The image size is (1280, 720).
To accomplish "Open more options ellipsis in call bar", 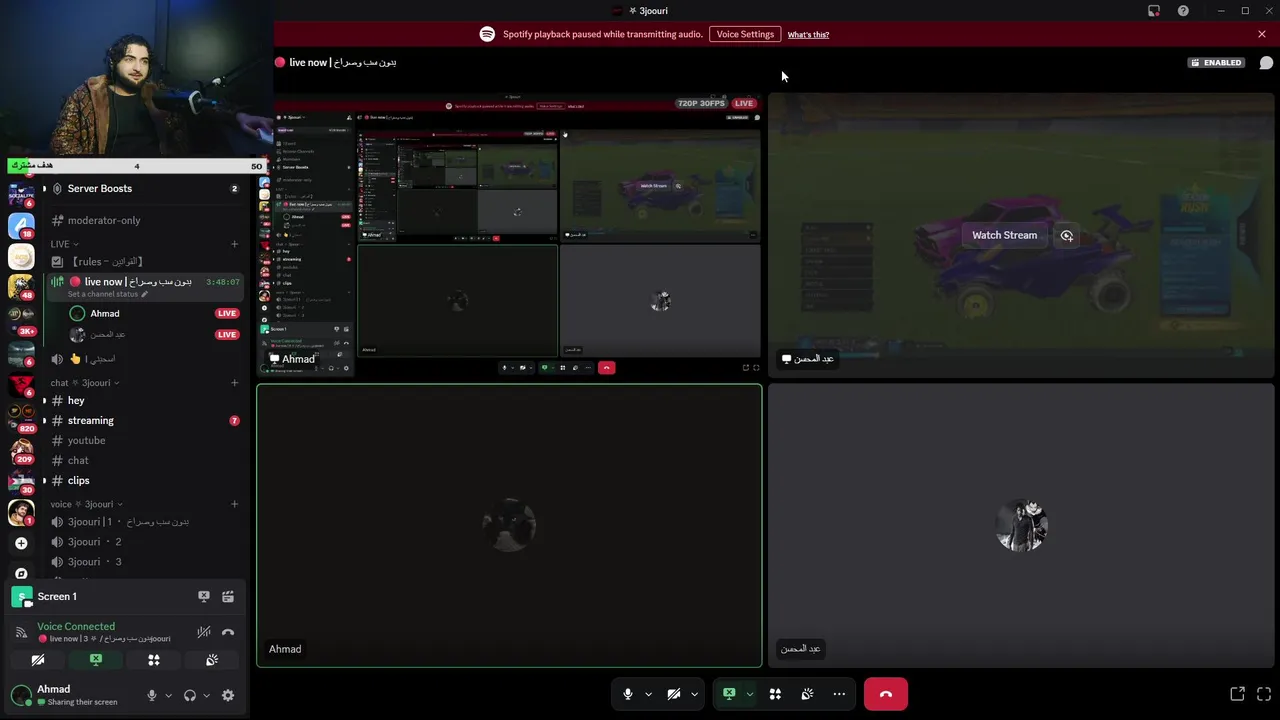I will (839, 694).
